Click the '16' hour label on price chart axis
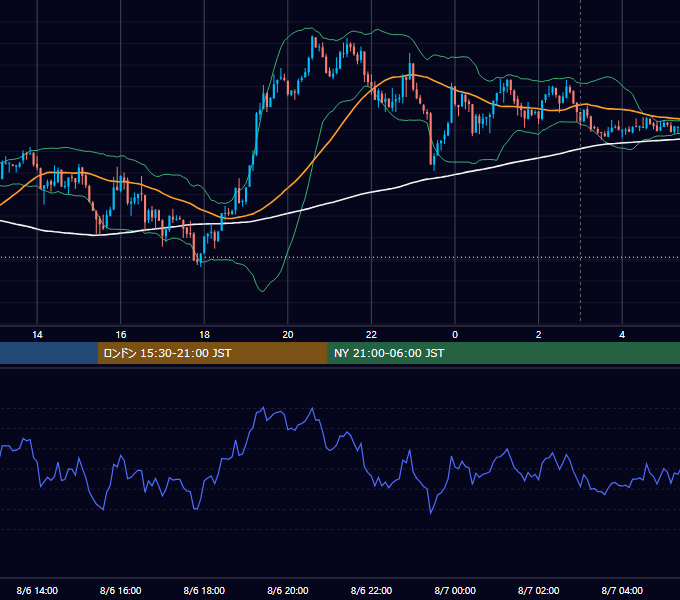680x600 pixels. click(x=121, y=335)
